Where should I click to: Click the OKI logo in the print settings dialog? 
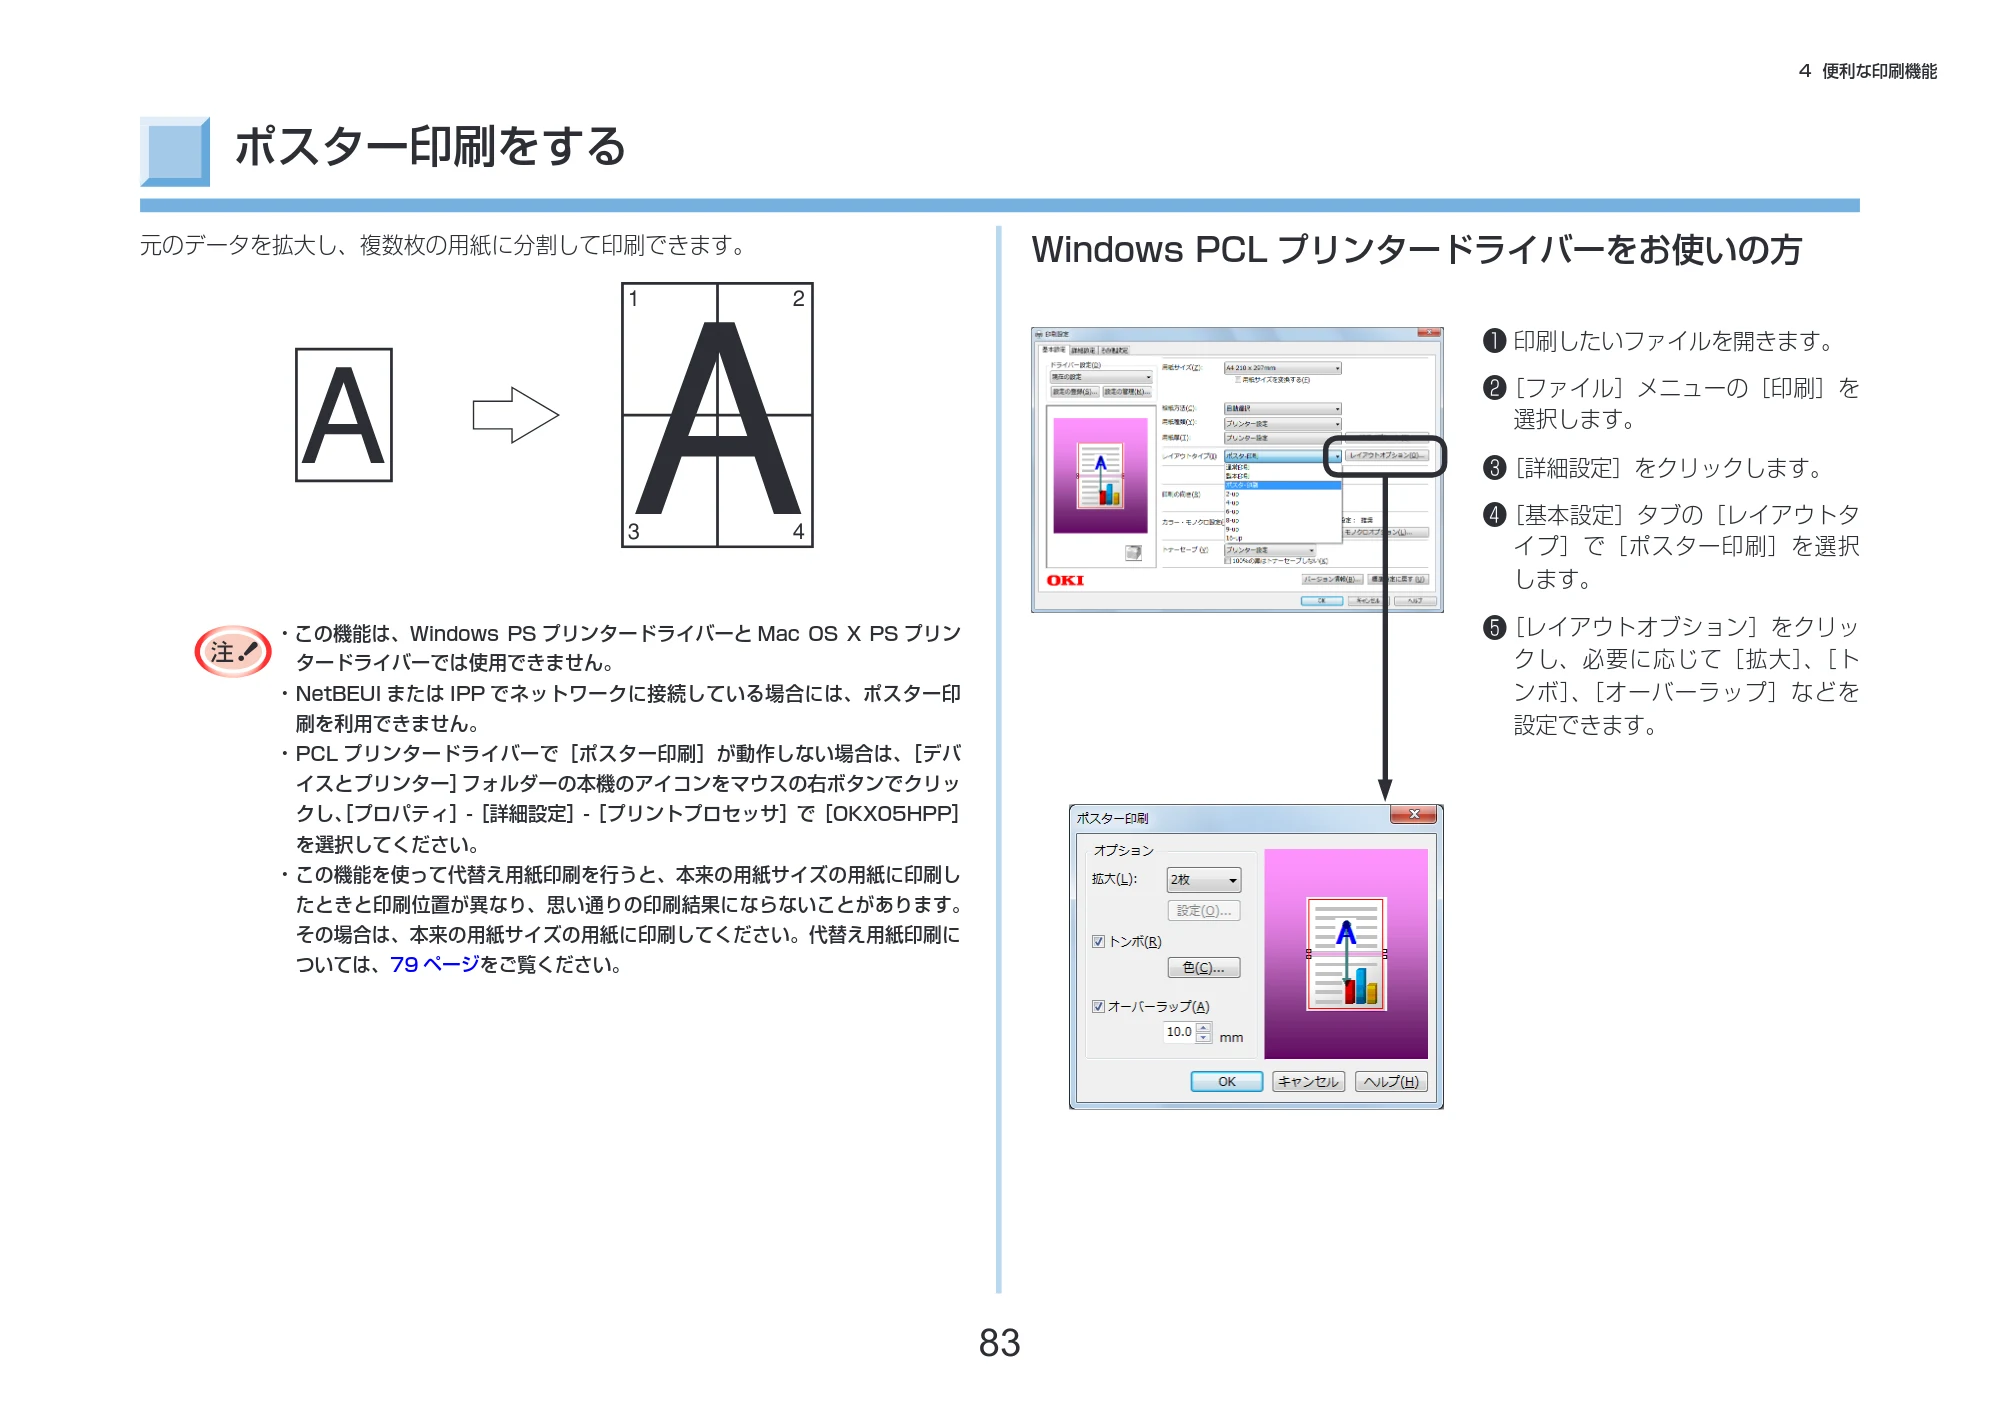1065,581
